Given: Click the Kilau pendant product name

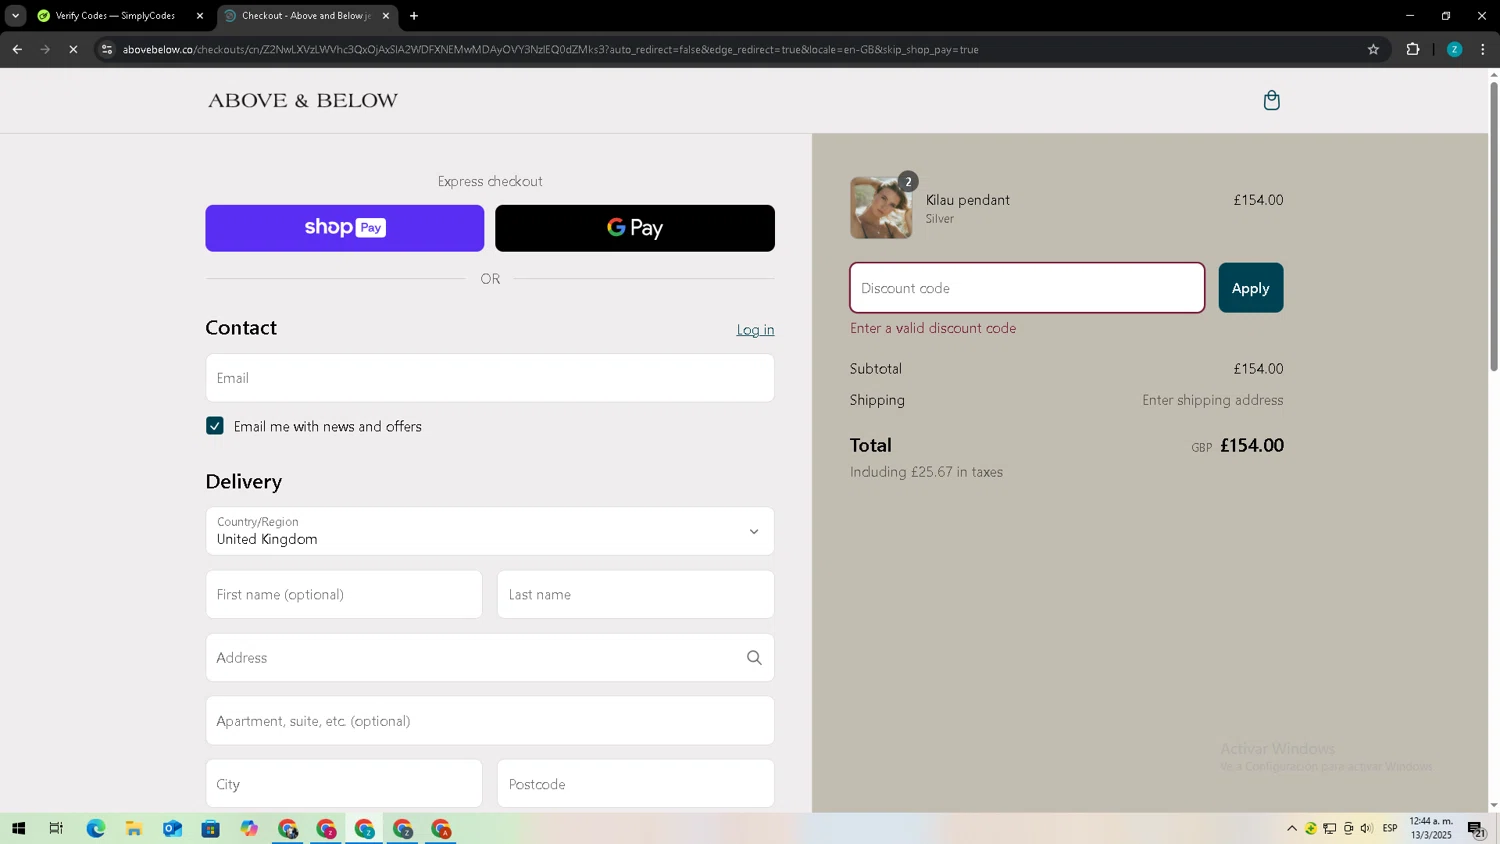Looking at the screenshot, I should pos(968,200).
